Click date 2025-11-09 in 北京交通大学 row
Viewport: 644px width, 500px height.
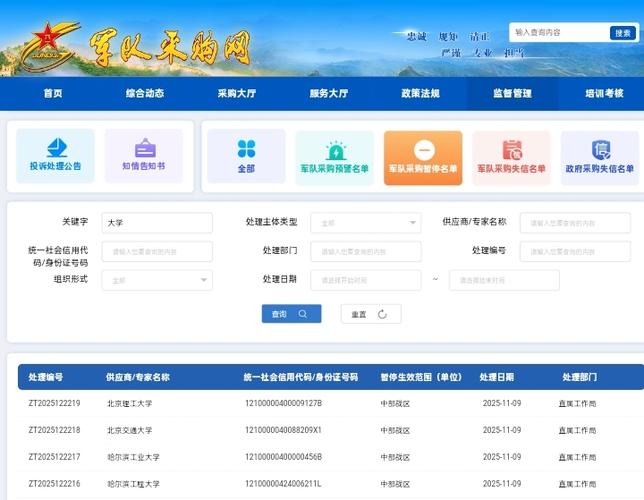click(502, 430)
